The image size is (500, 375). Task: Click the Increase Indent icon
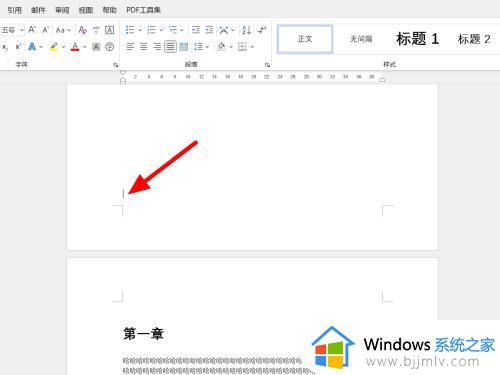click(209, 30)
